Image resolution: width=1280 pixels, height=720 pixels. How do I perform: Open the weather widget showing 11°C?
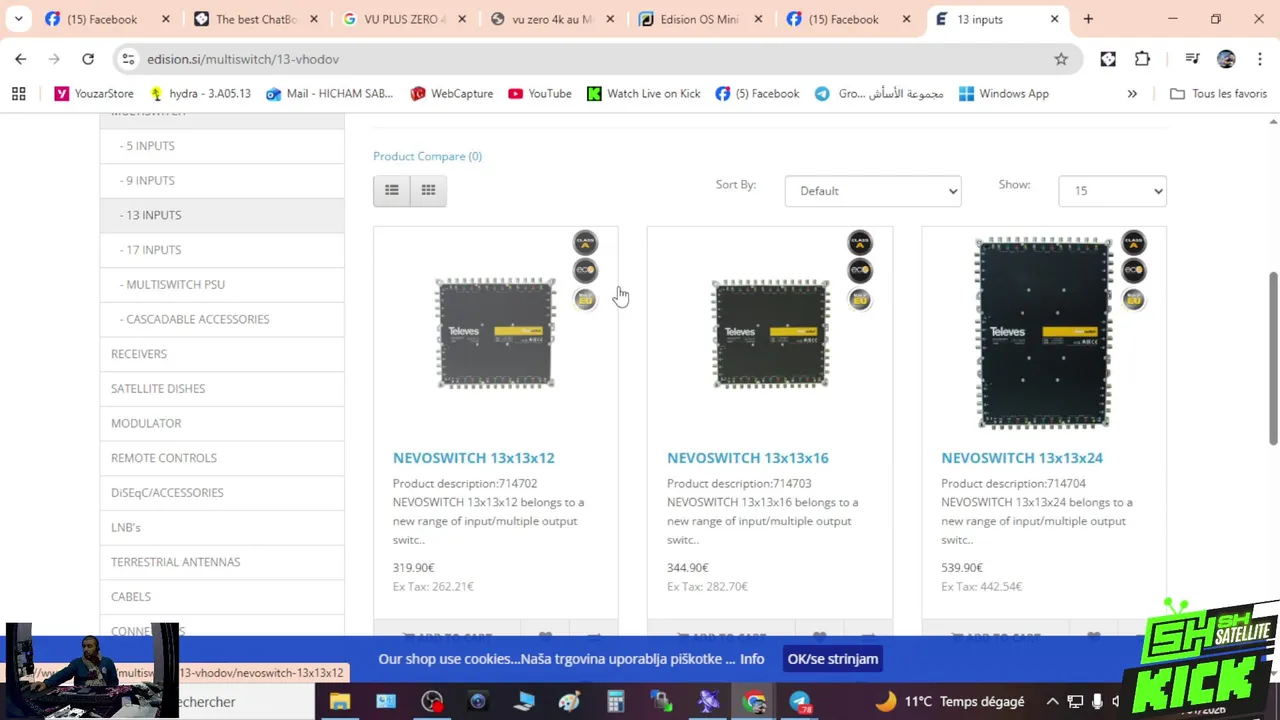[x=950, y=702]
